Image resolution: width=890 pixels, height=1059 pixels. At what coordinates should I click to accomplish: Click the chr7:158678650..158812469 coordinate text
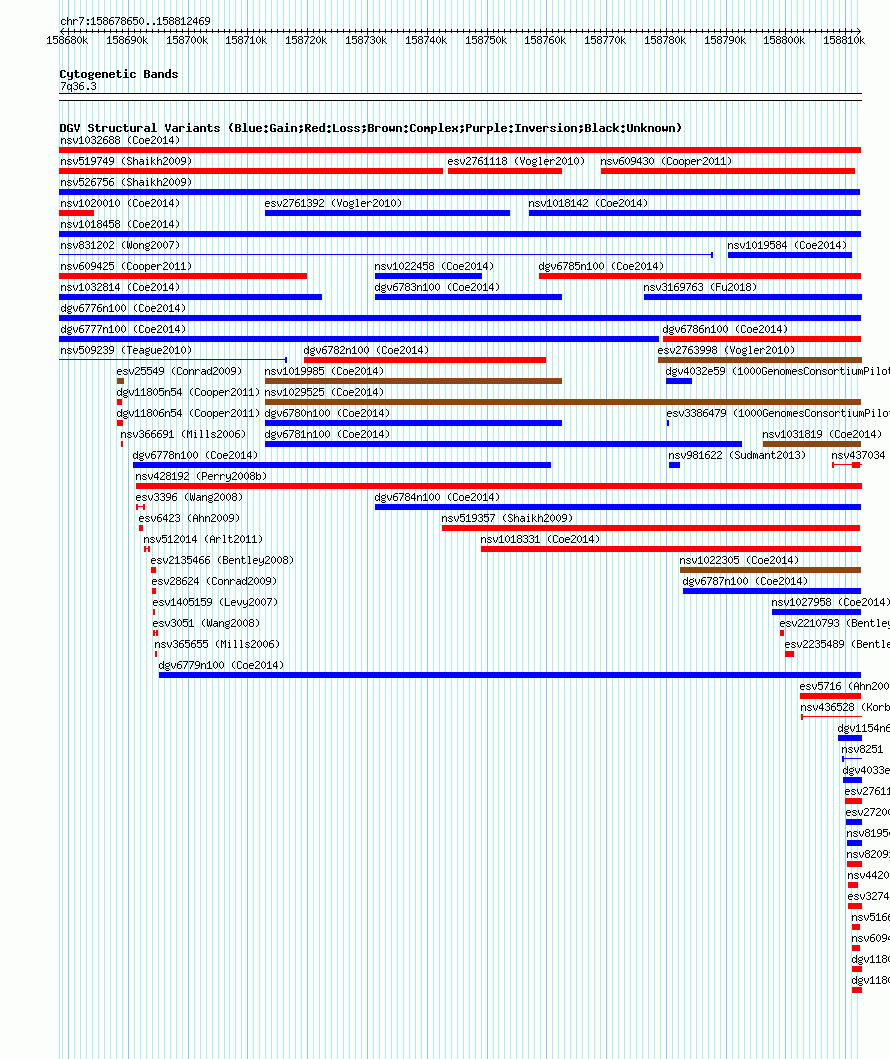pos(135,22)
